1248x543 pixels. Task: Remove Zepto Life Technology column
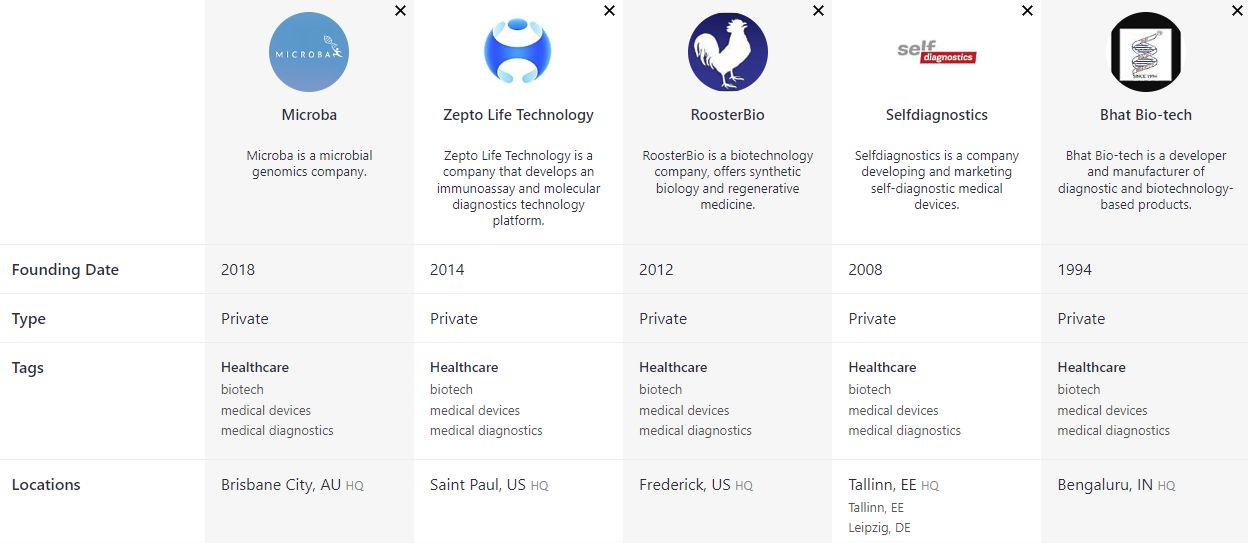(609, 11)
